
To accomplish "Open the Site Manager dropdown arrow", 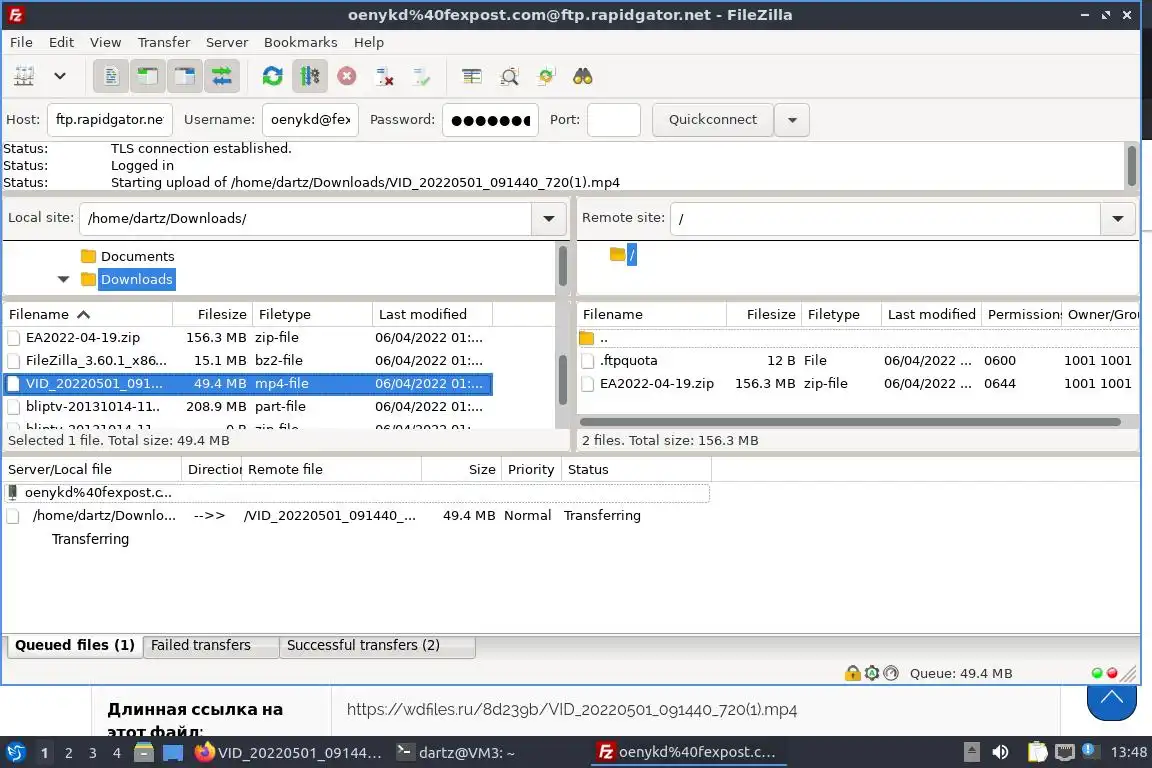I will pos(60,76).
